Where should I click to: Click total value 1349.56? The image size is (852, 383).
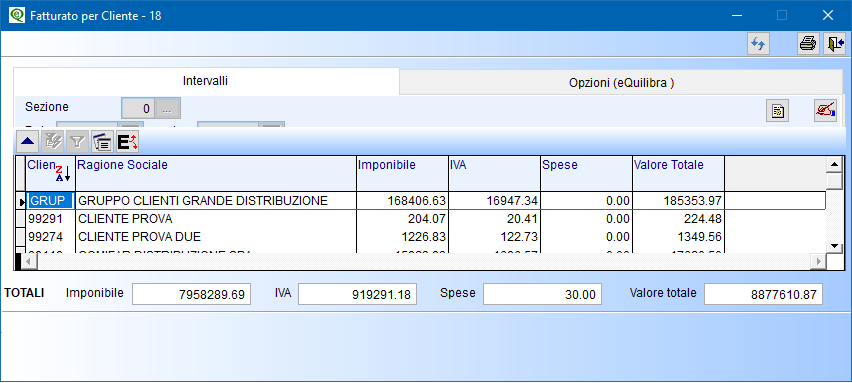tap(678, 237)
